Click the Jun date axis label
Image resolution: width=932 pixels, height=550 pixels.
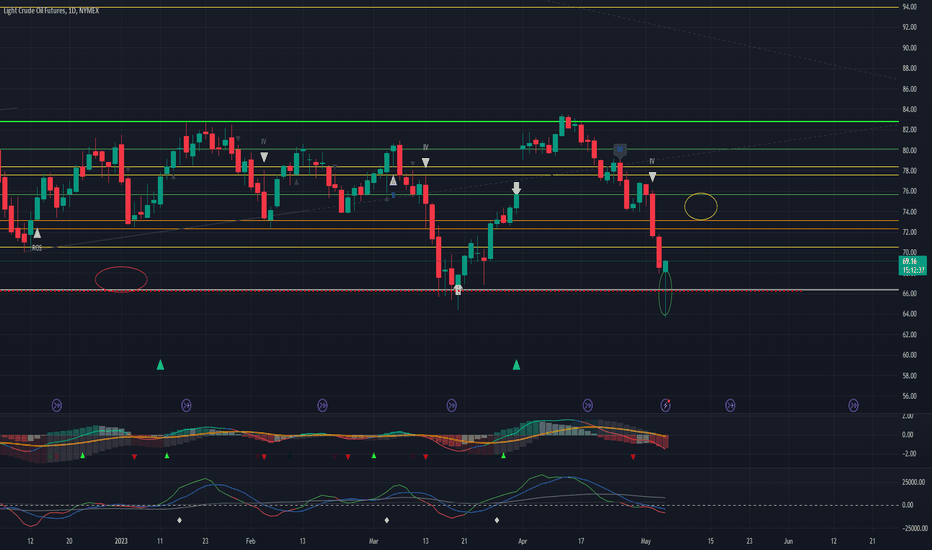(x=788, y=541)
